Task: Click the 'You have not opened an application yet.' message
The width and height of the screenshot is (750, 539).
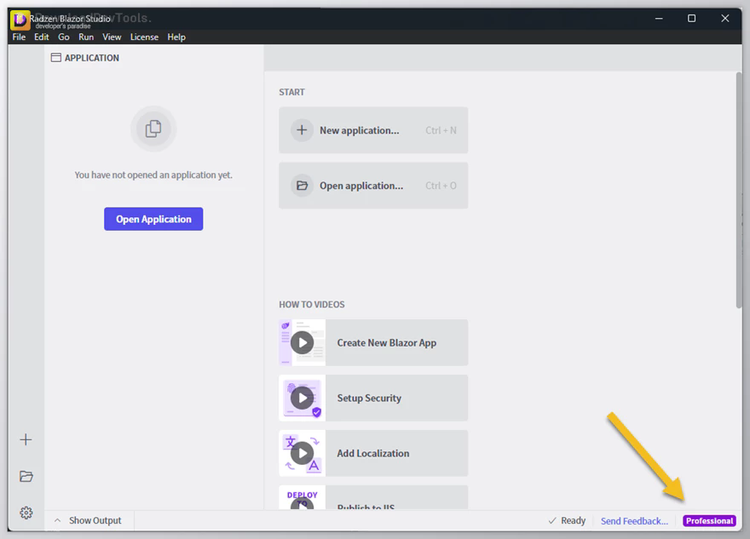Action: (x=154, y=175)
